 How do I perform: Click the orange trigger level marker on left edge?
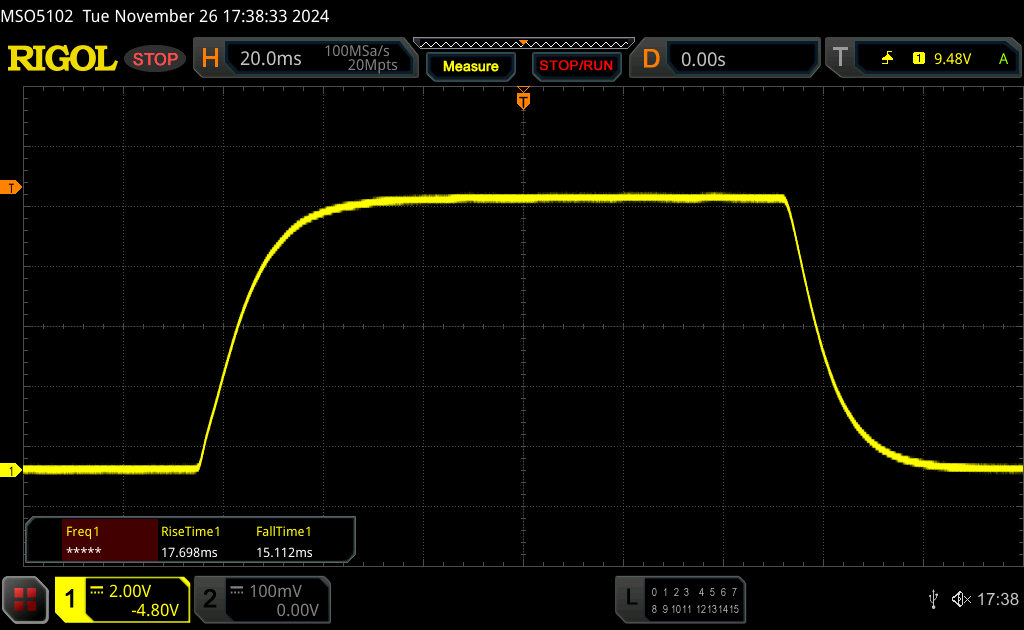[x=11, y=188]
